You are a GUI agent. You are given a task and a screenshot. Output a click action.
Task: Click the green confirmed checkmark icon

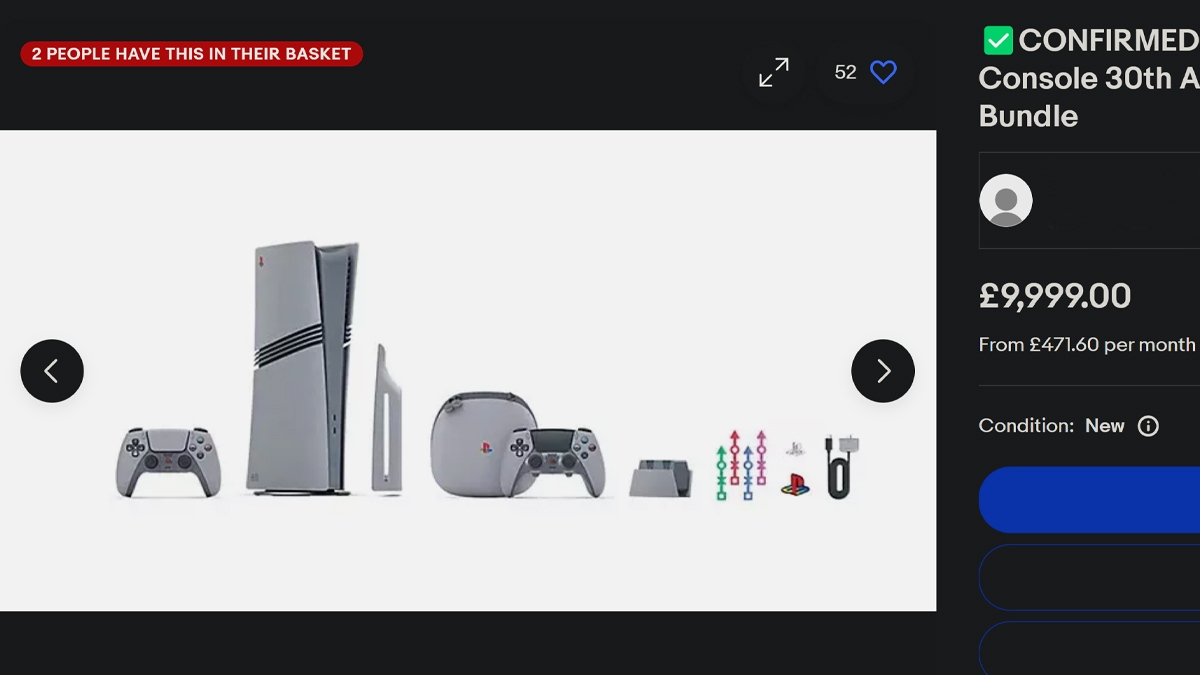(998, 41)
